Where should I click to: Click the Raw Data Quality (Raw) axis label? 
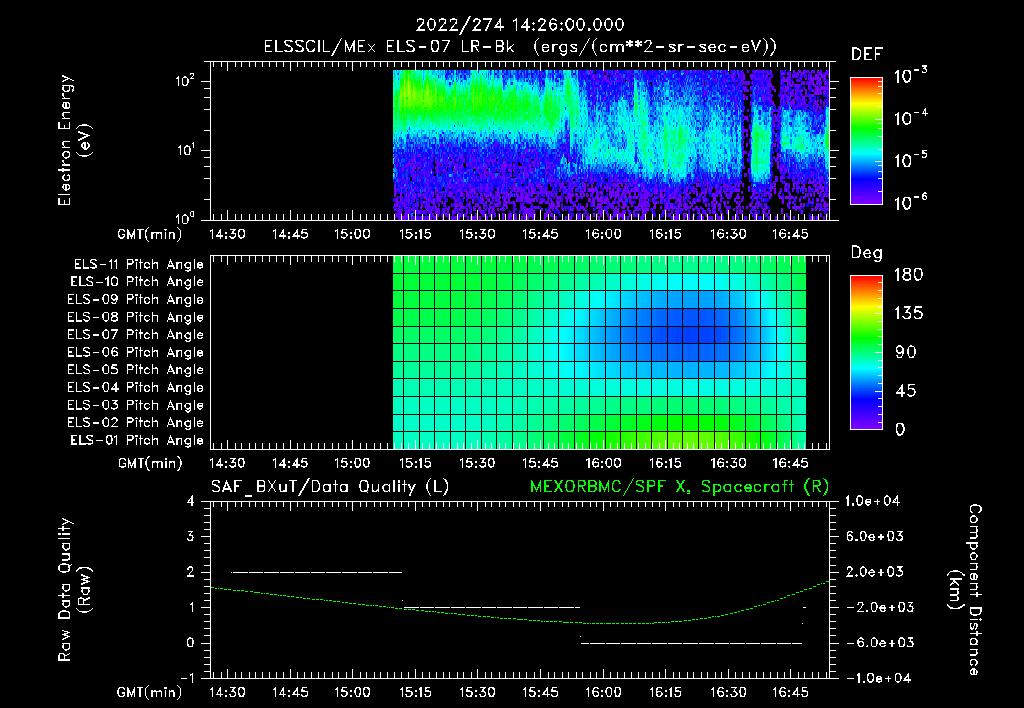74,590
